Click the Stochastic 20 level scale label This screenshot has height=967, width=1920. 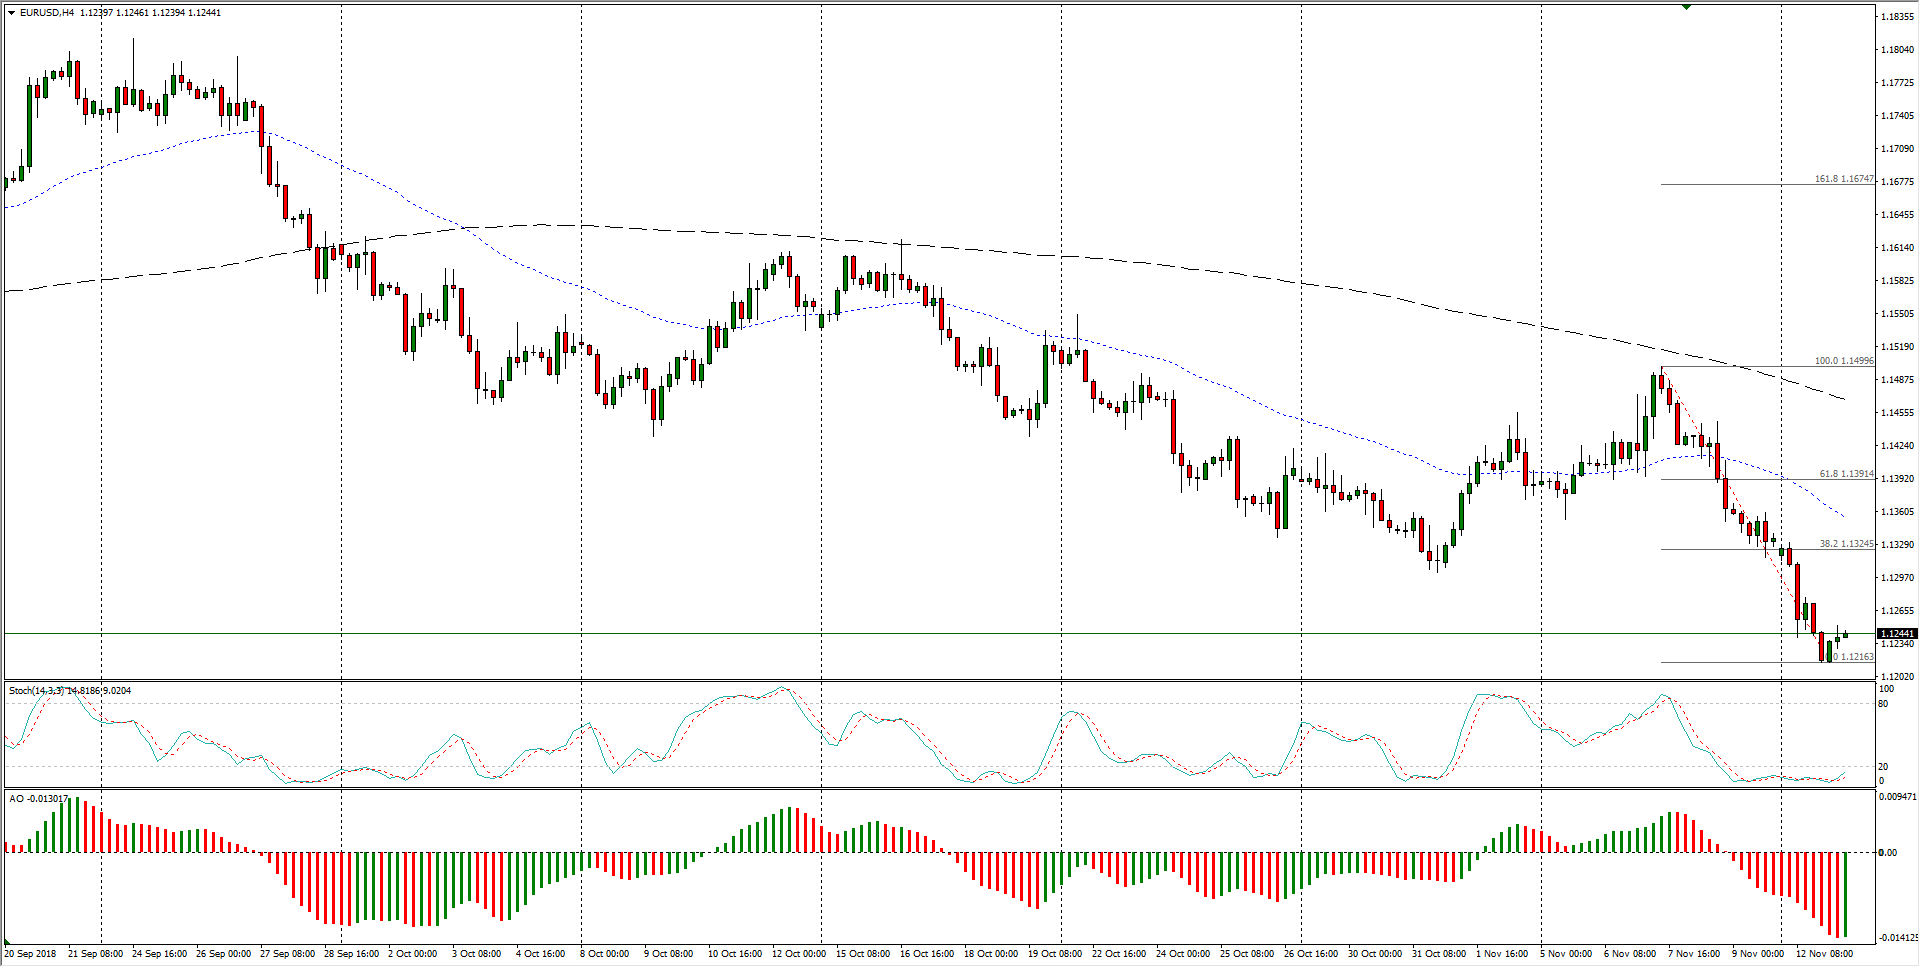pyautogui.click(x=1883, y=767)
